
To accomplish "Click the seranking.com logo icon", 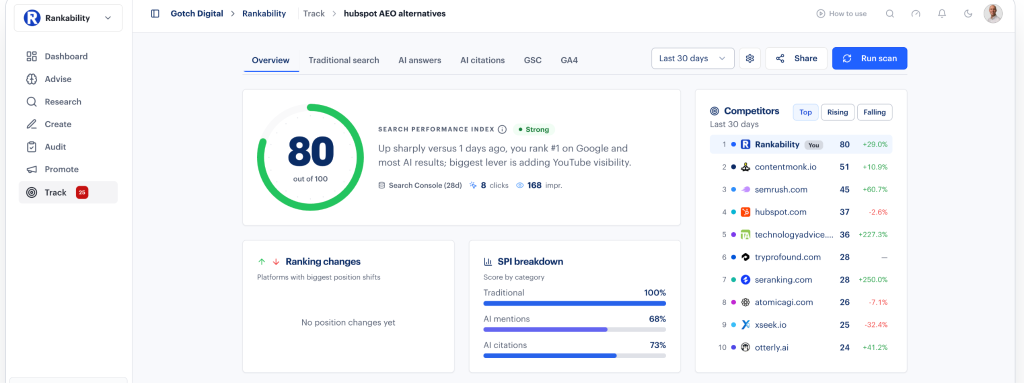I will (x=745, y=280).
